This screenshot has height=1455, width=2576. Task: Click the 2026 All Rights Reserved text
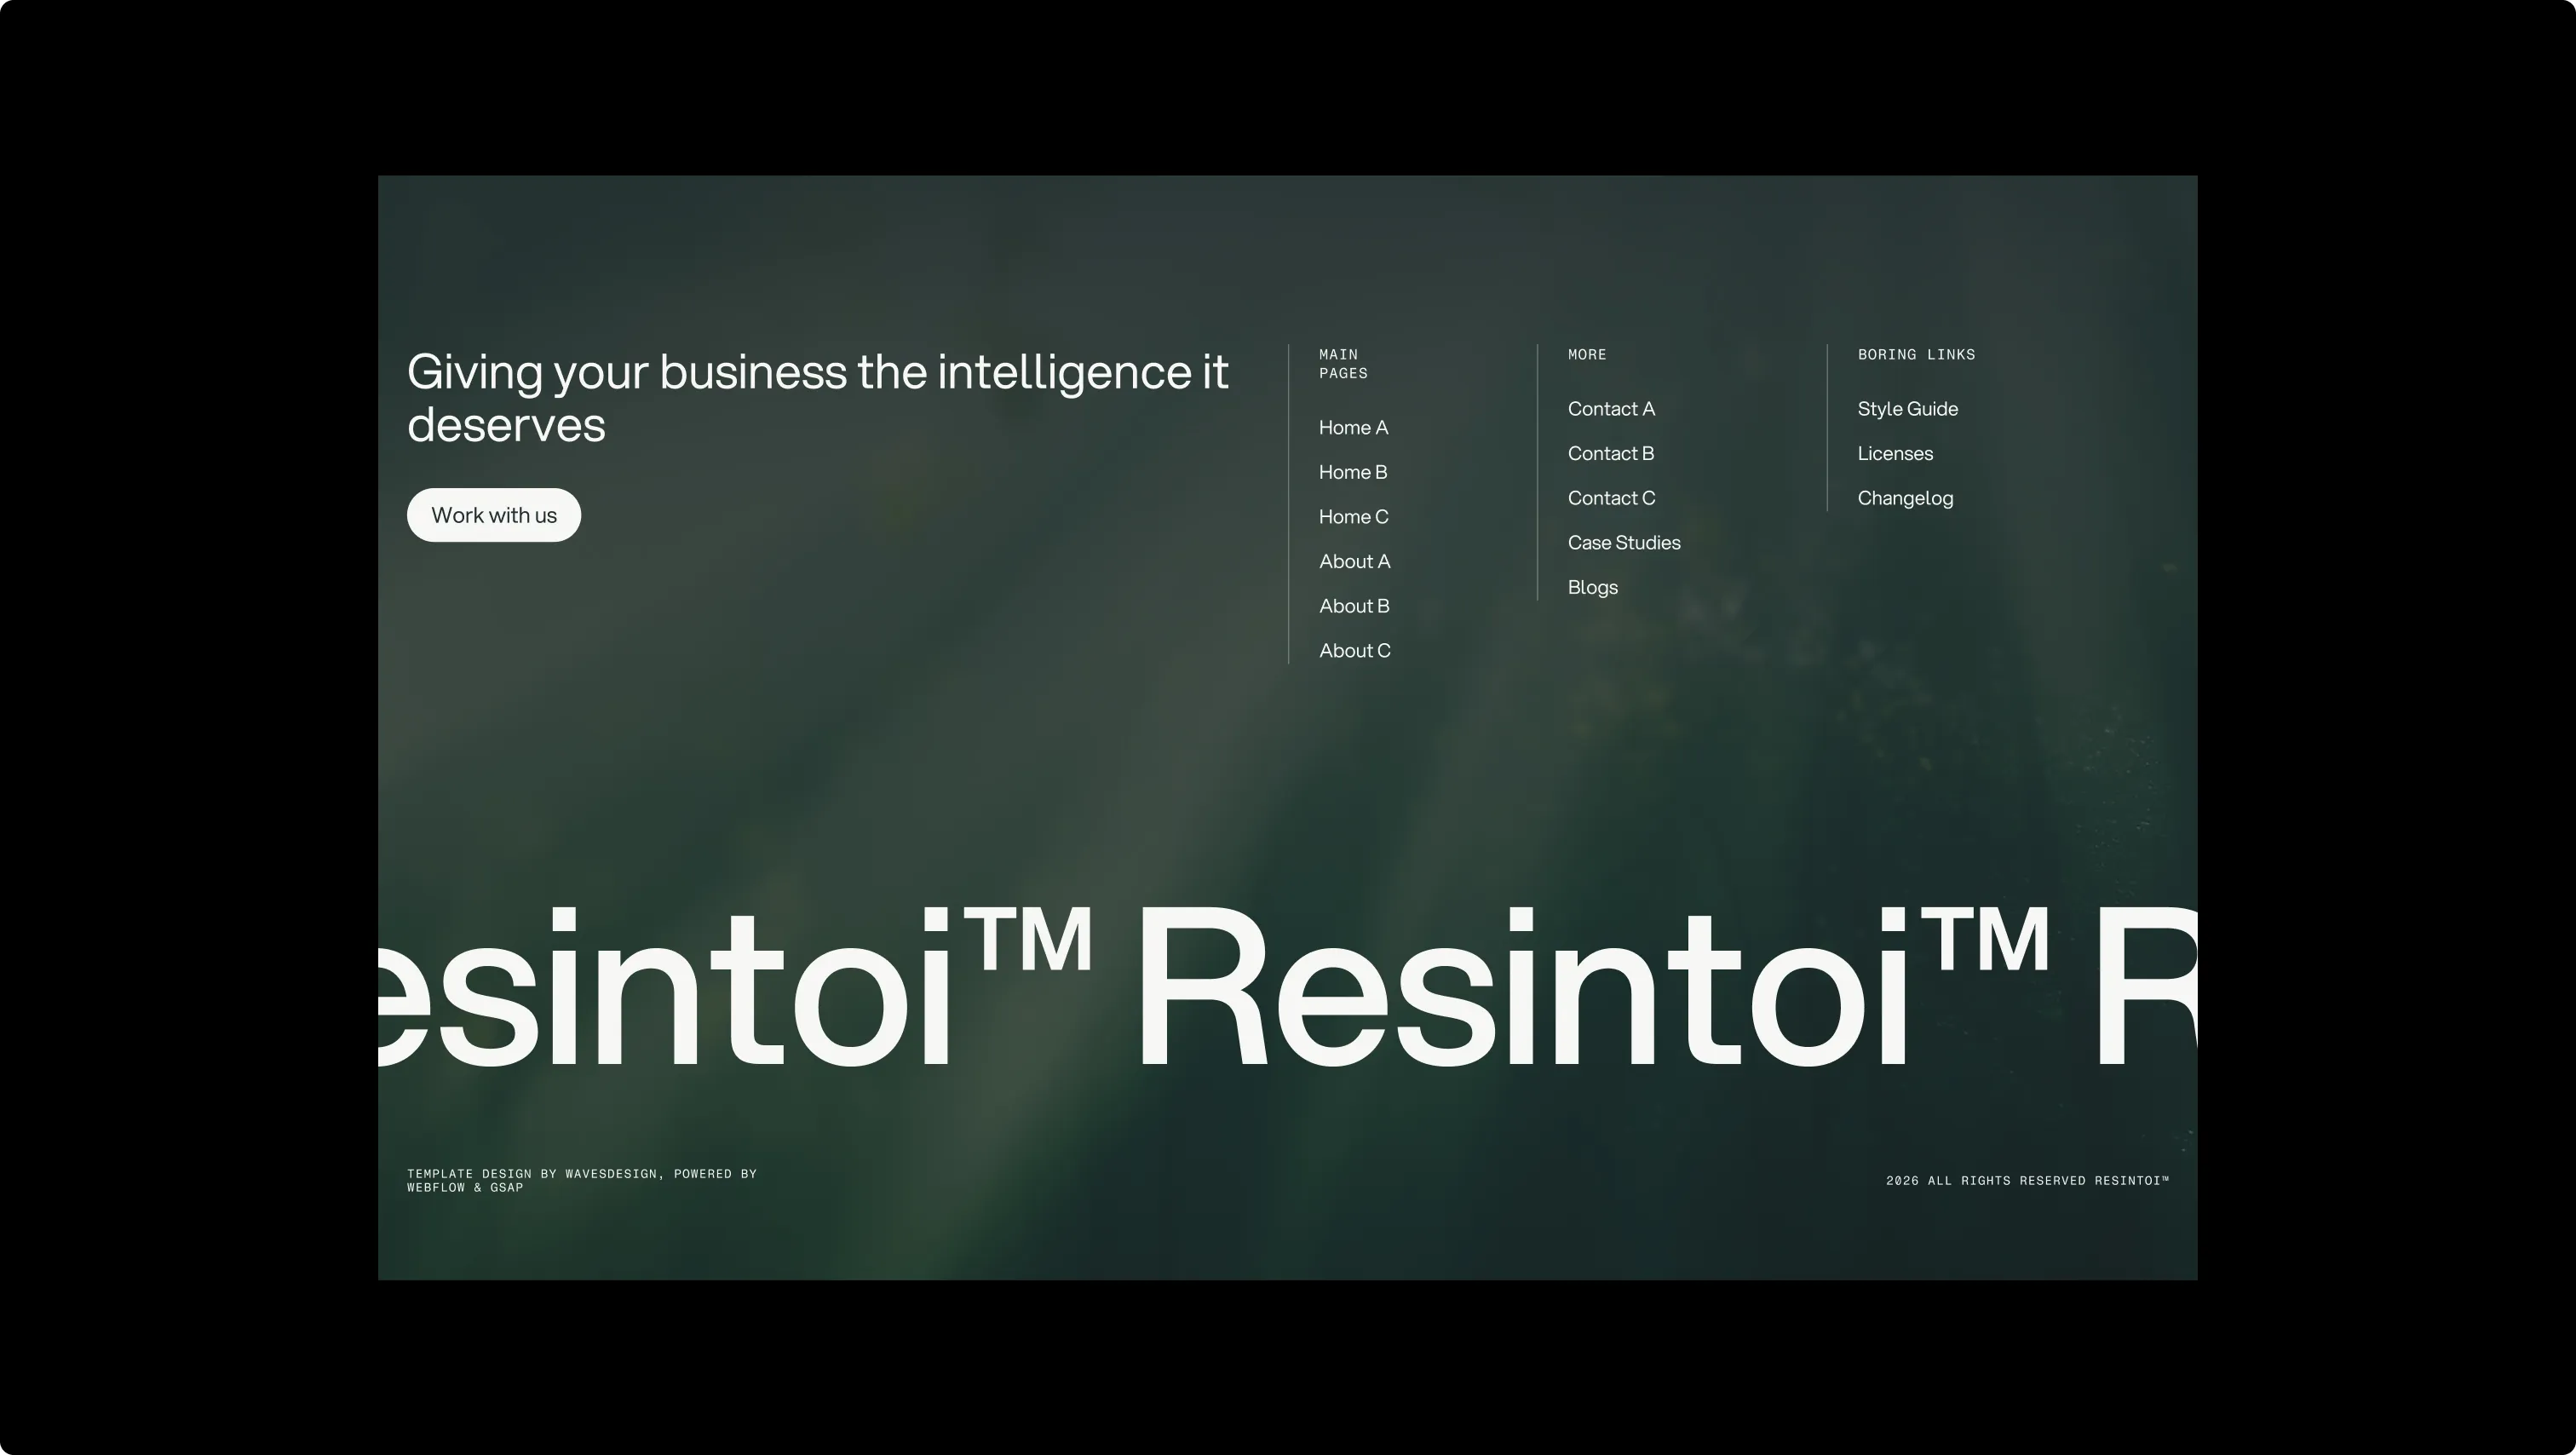point(2027,1181)
